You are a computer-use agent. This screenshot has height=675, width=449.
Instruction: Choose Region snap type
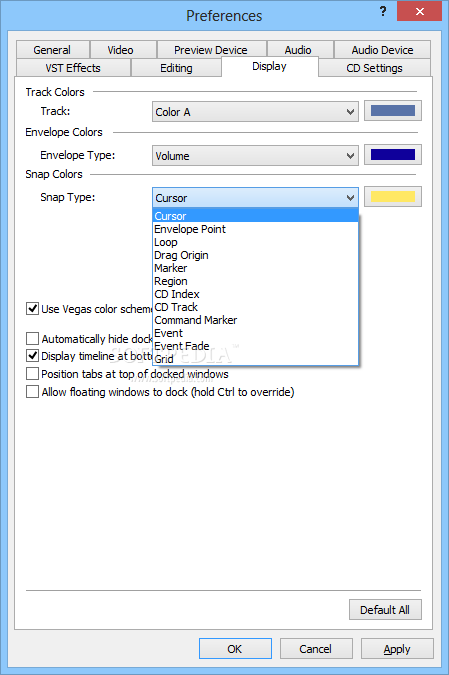click(255, 281)
